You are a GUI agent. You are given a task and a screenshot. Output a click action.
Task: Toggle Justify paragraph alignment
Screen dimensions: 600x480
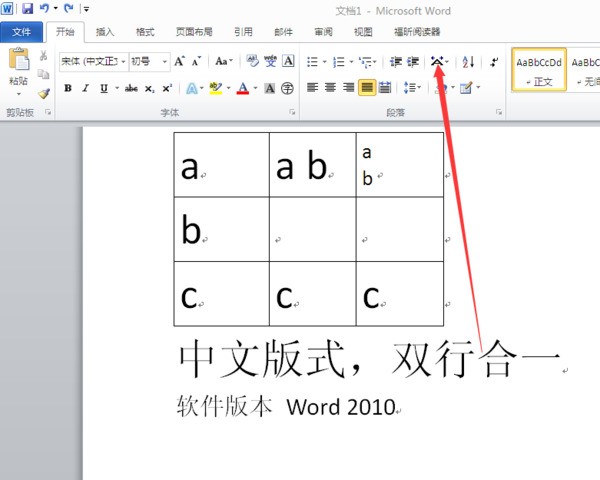point(367,88)
